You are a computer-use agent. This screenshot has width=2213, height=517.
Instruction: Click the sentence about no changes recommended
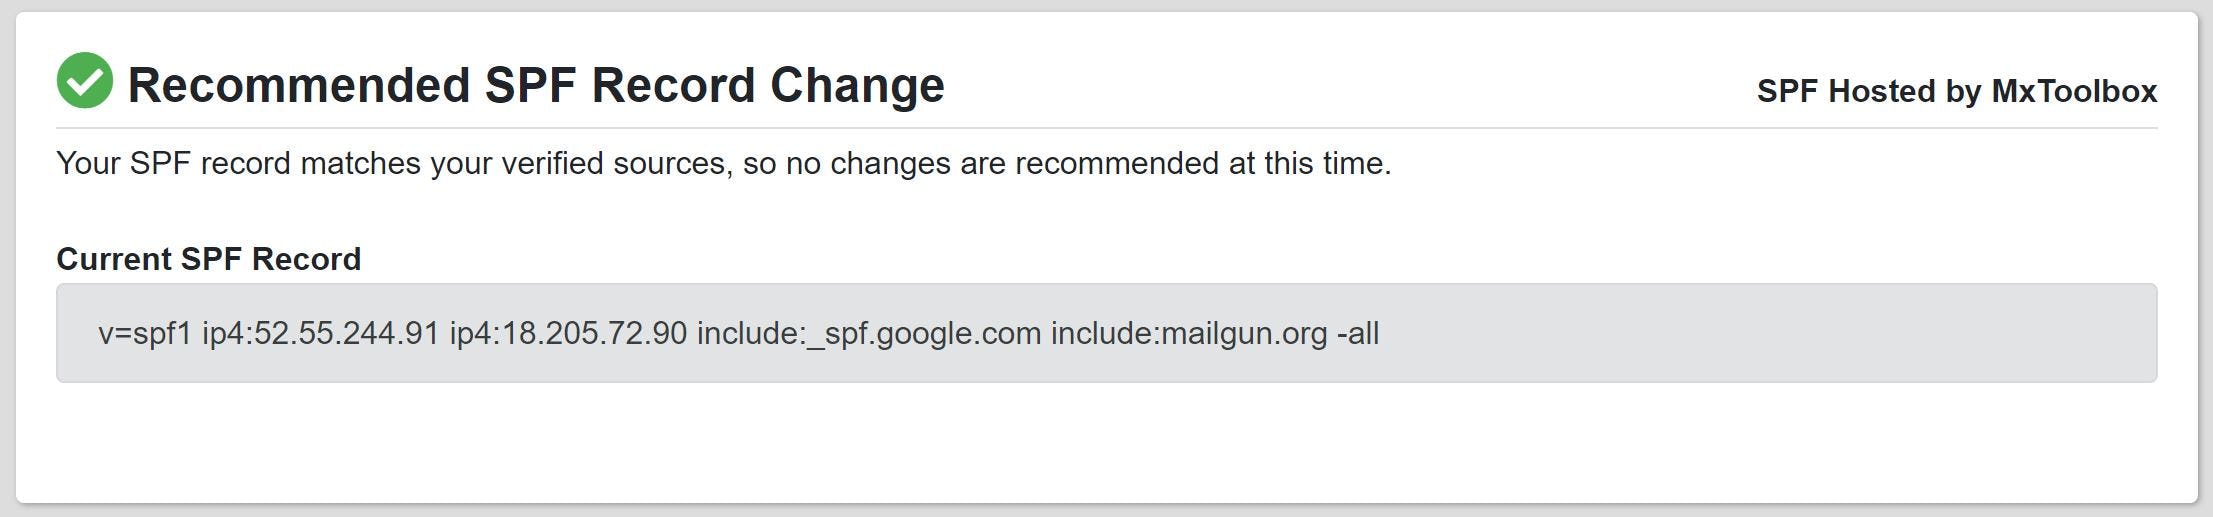723,163
